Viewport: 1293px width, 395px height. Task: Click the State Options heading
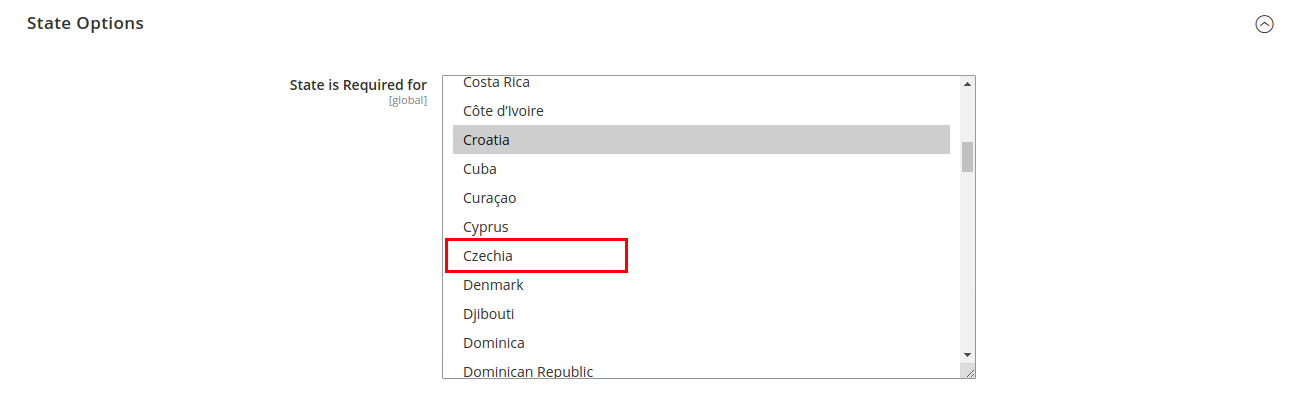[85, 23]
